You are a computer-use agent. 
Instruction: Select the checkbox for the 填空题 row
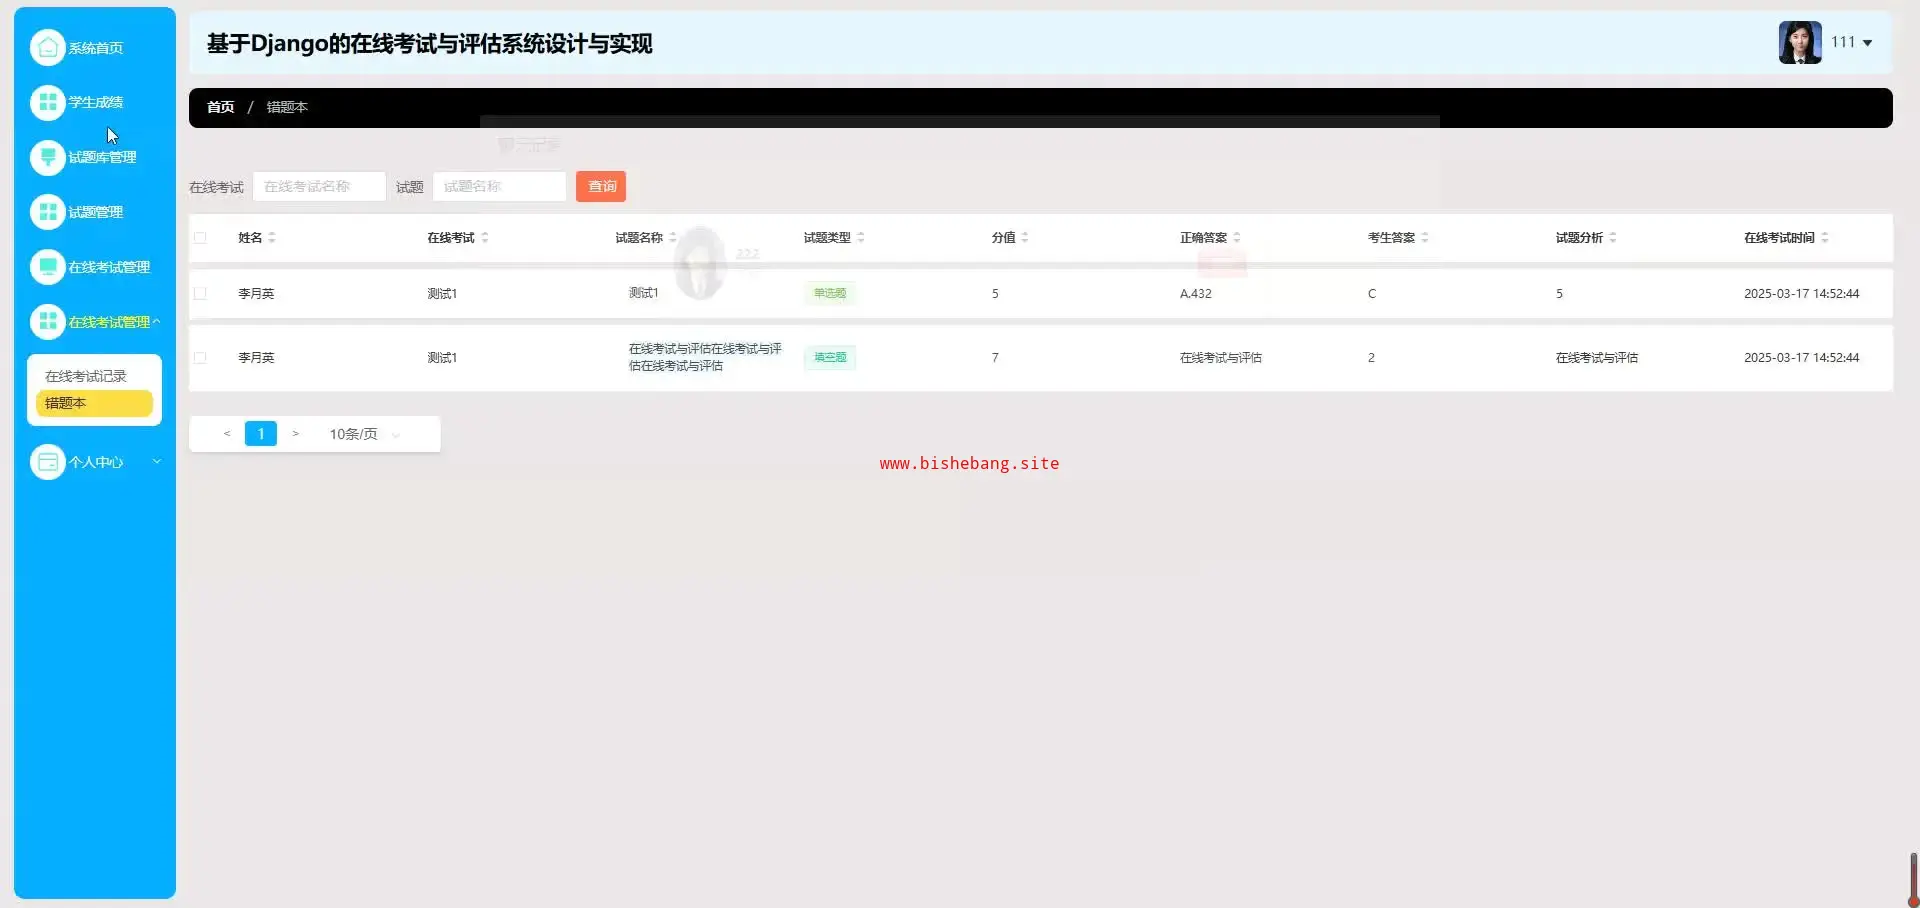(200, 358)
